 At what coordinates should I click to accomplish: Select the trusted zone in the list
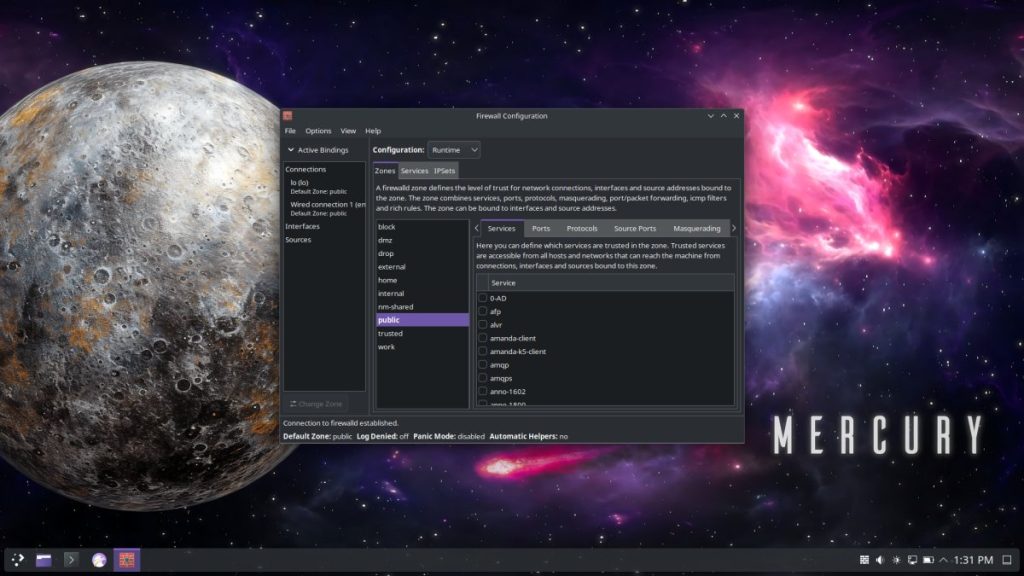[x=390, y=334]
